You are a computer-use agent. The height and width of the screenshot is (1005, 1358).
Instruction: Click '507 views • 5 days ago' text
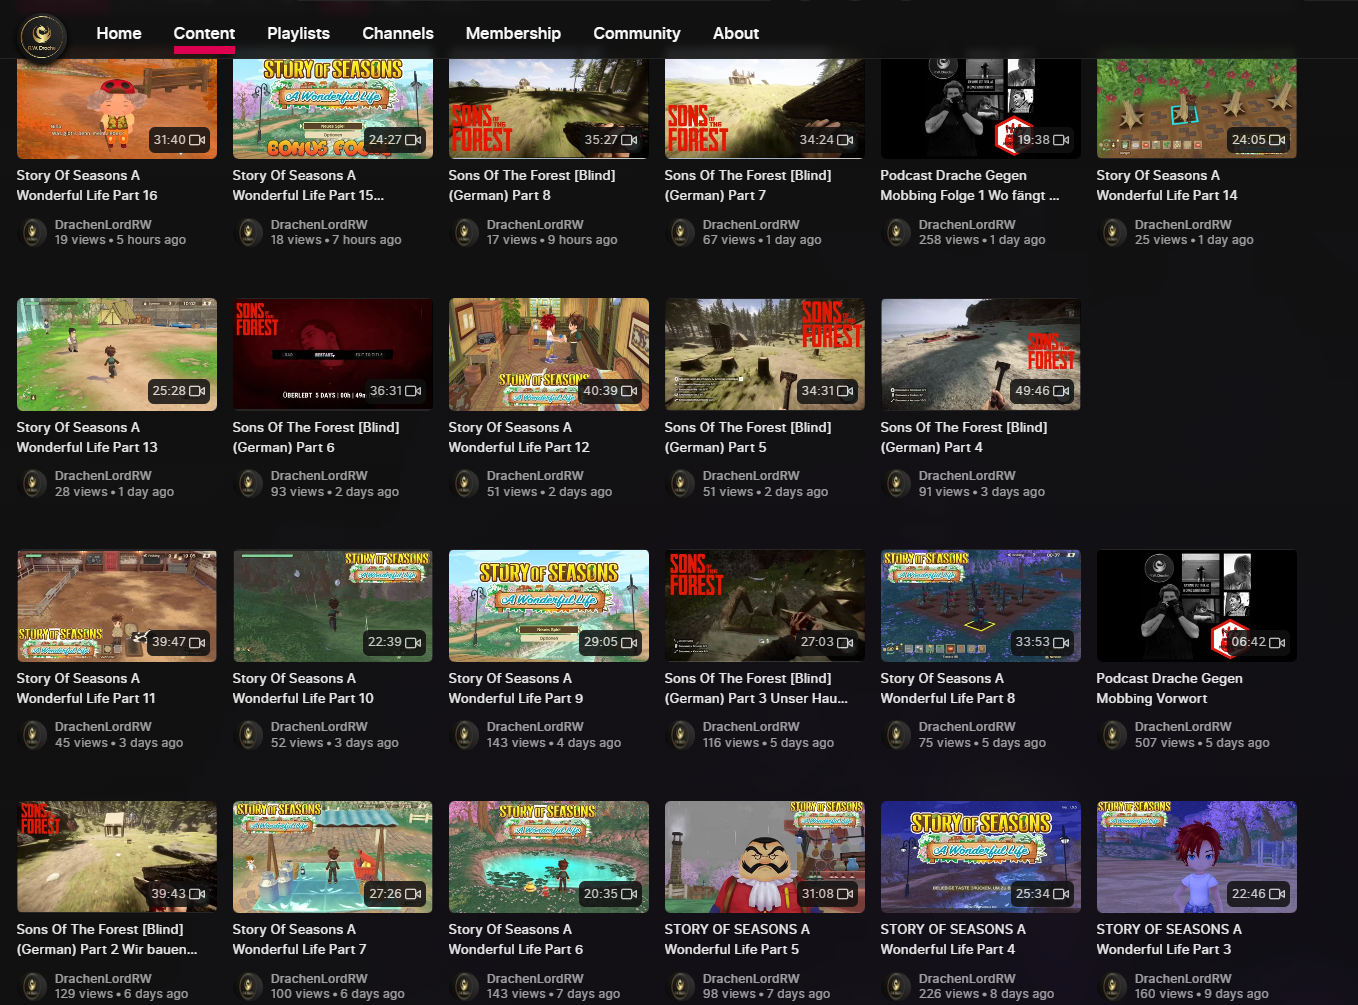[1202, 743]
